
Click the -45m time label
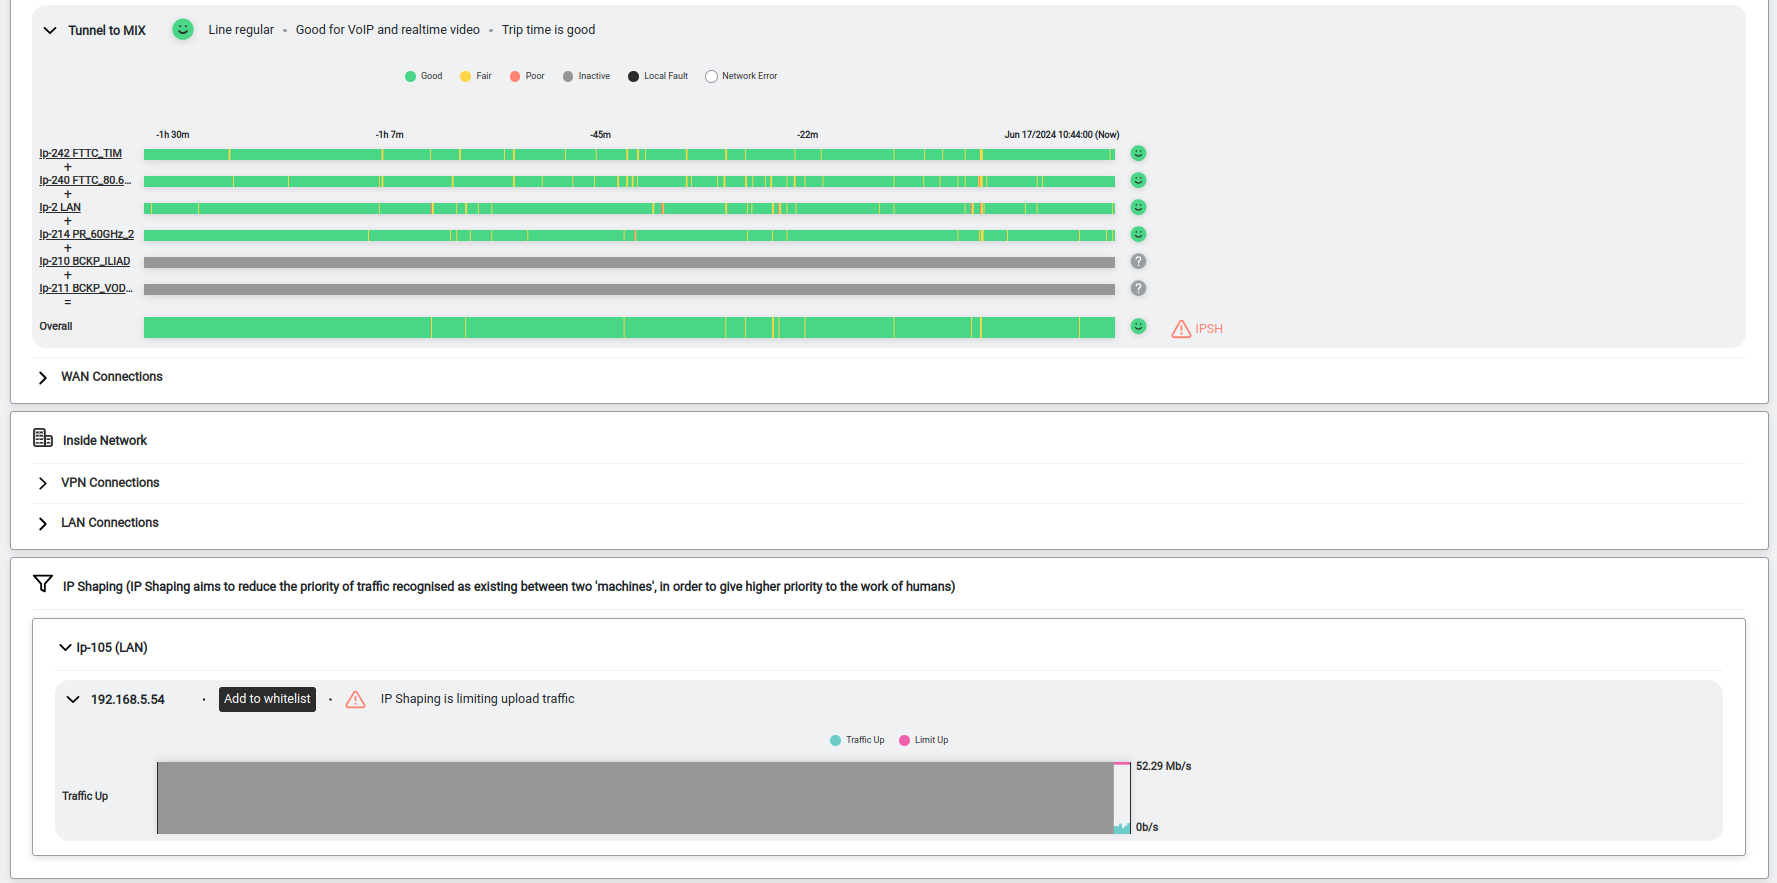click(600, 134)
